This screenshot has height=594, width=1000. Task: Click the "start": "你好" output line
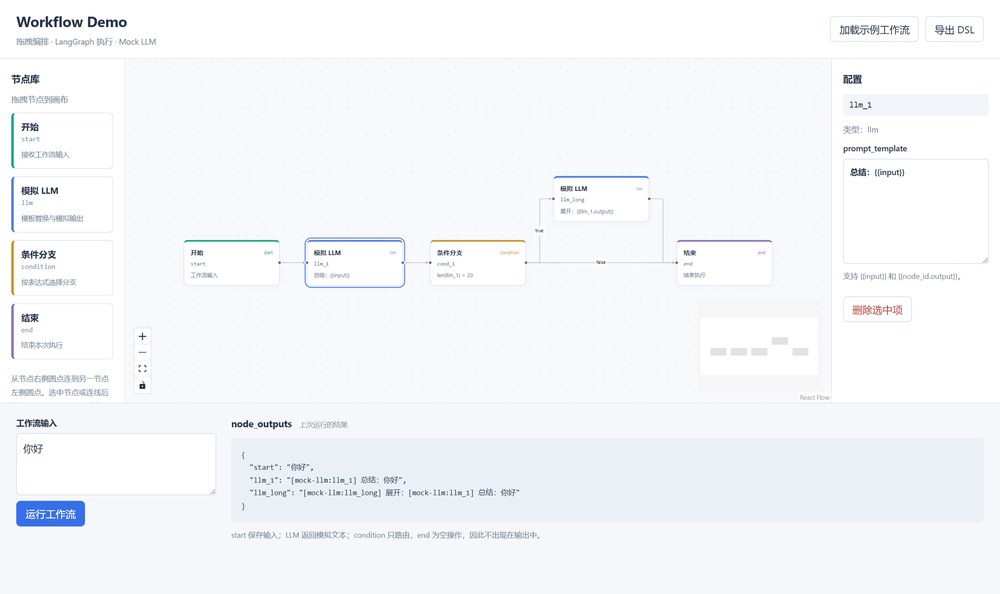[281, 467]
